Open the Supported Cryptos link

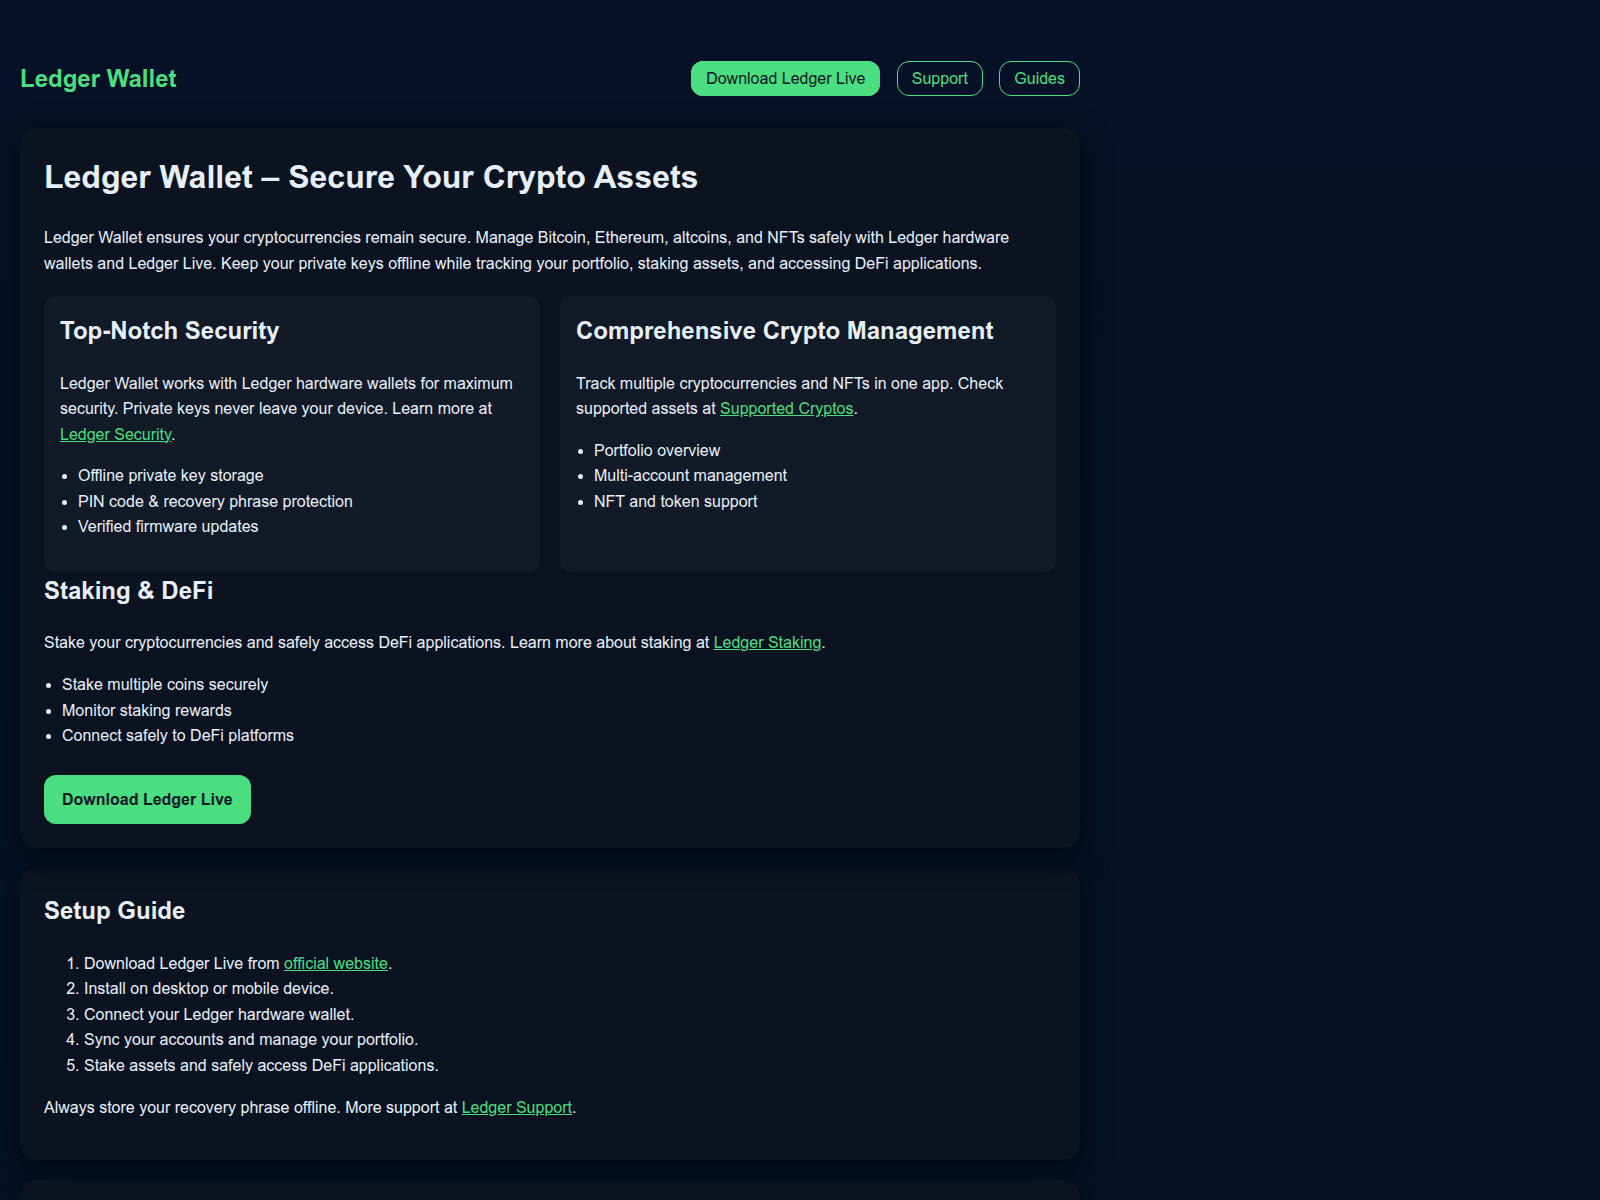point(786,408)
